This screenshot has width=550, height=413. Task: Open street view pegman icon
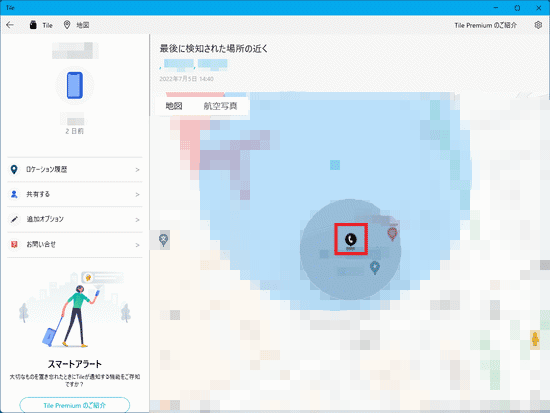pos(535,339)
